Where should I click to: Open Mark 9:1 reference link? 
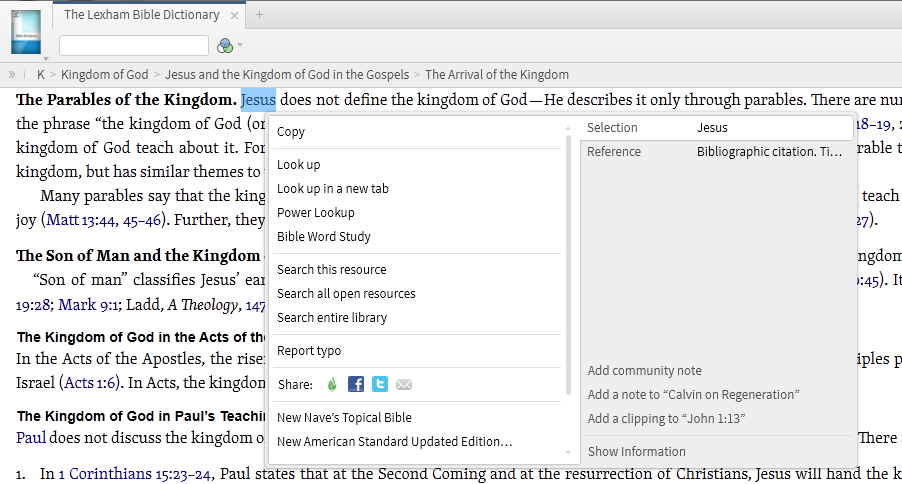point(89,305)
